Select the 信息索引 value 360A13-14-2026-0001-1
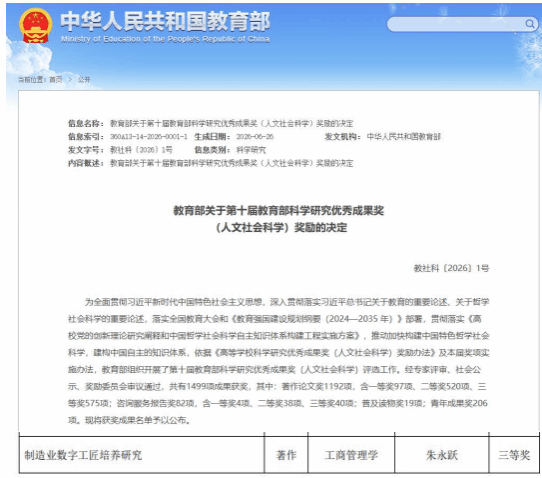The height and width of the screenshot is (478, 542). click(x=149, y=137)
